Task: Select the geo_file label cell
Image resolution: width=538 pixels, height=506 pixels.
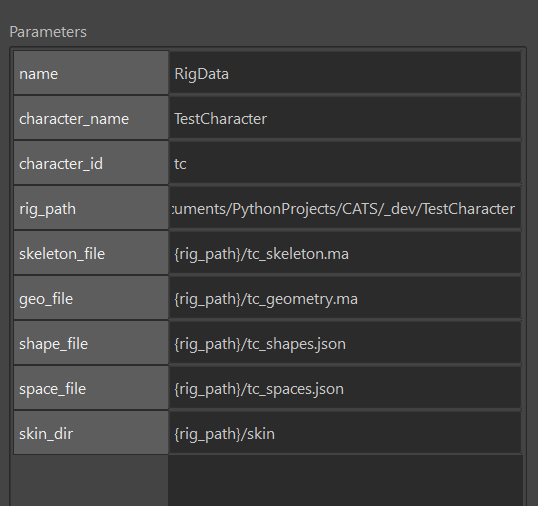Action: click(91, 297)
